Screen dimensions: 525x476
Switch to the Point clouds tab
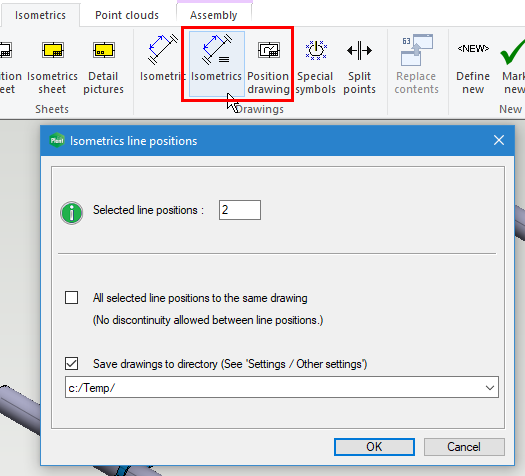click(127, 15)
